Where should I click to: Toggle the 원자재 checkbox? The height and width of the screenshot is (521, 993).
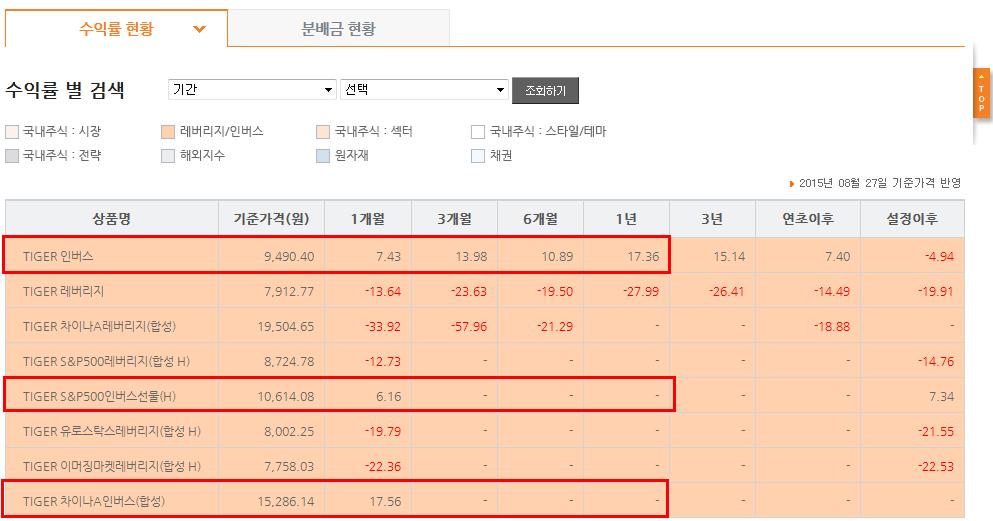(323, 156)
